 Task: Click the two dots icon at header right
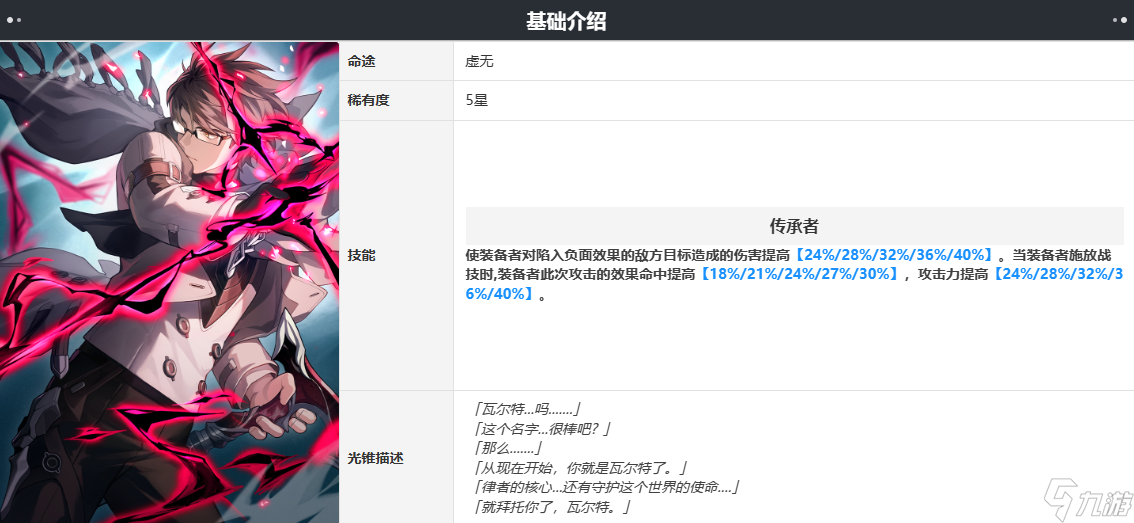[1120, 20]
